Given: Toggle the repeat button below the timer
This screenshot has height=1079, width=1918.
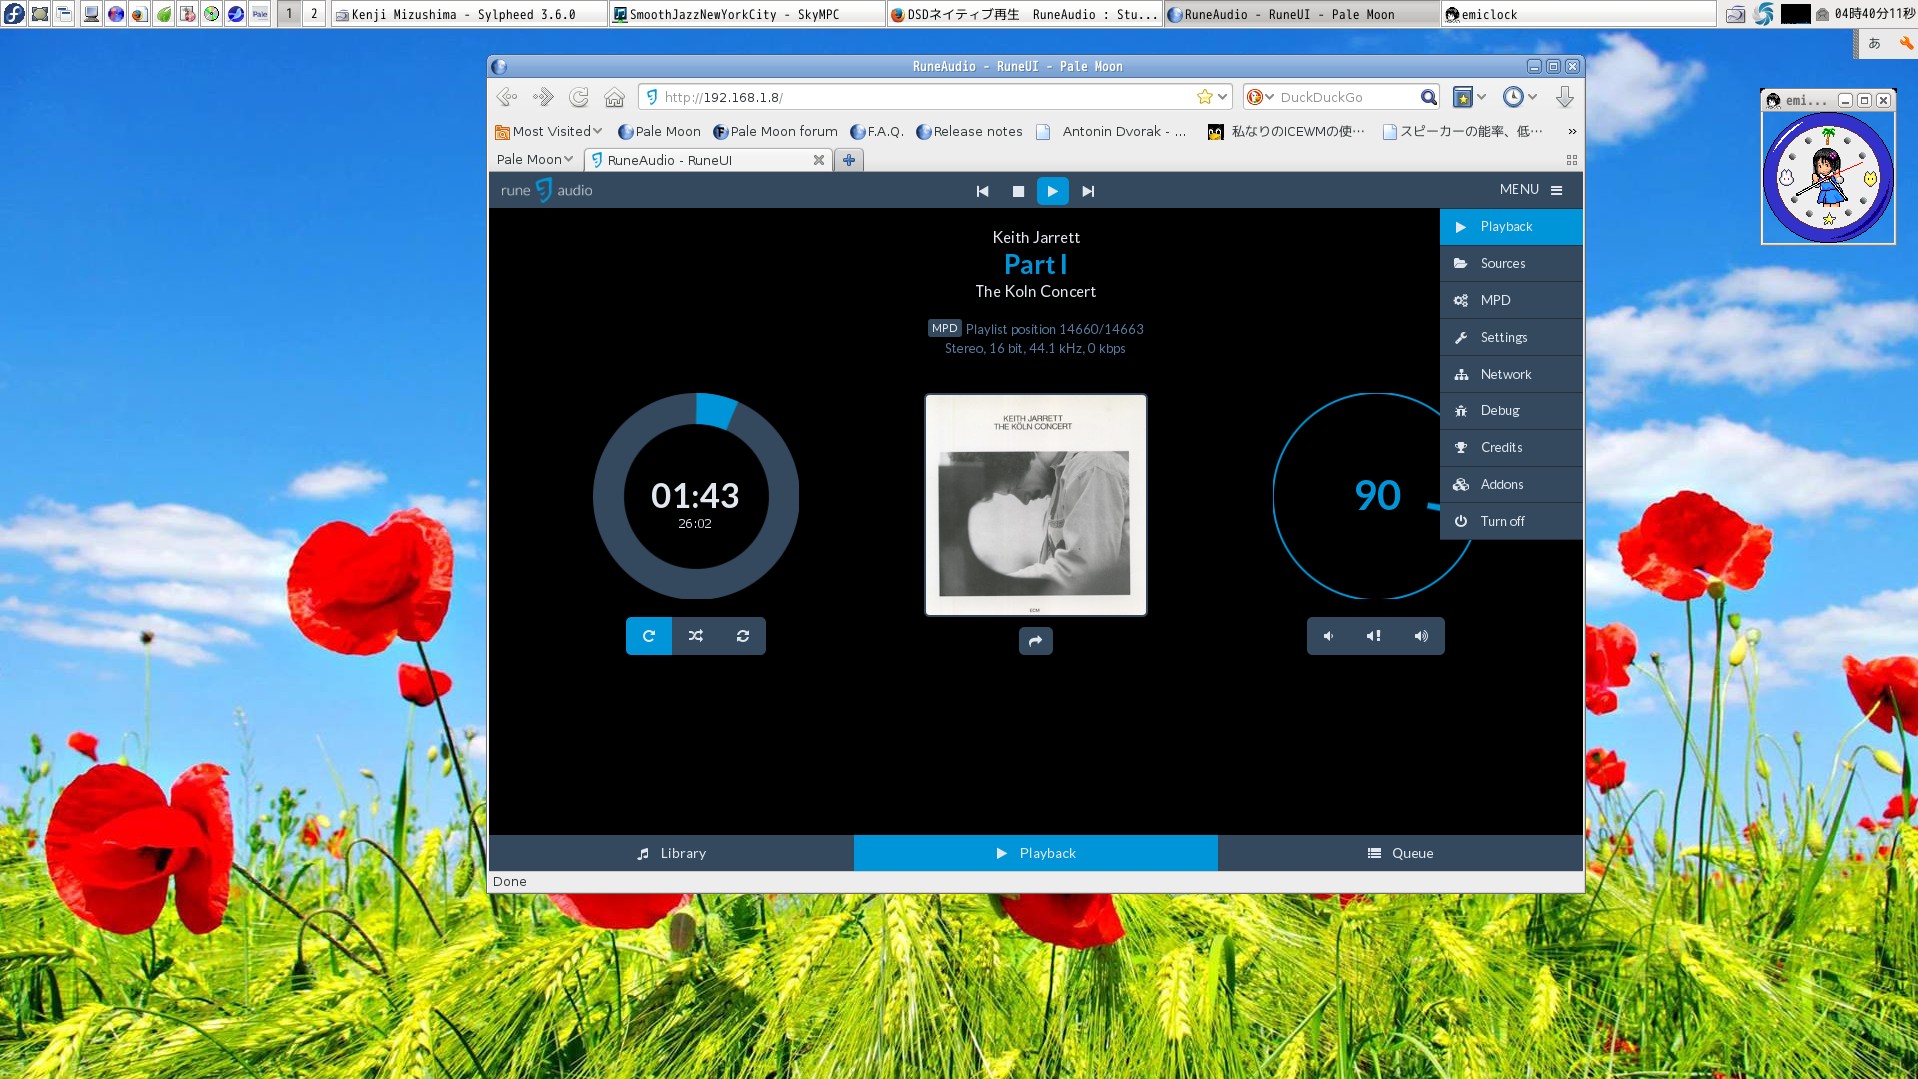Looking at the screenshot, I should click(x=649, y=636).
